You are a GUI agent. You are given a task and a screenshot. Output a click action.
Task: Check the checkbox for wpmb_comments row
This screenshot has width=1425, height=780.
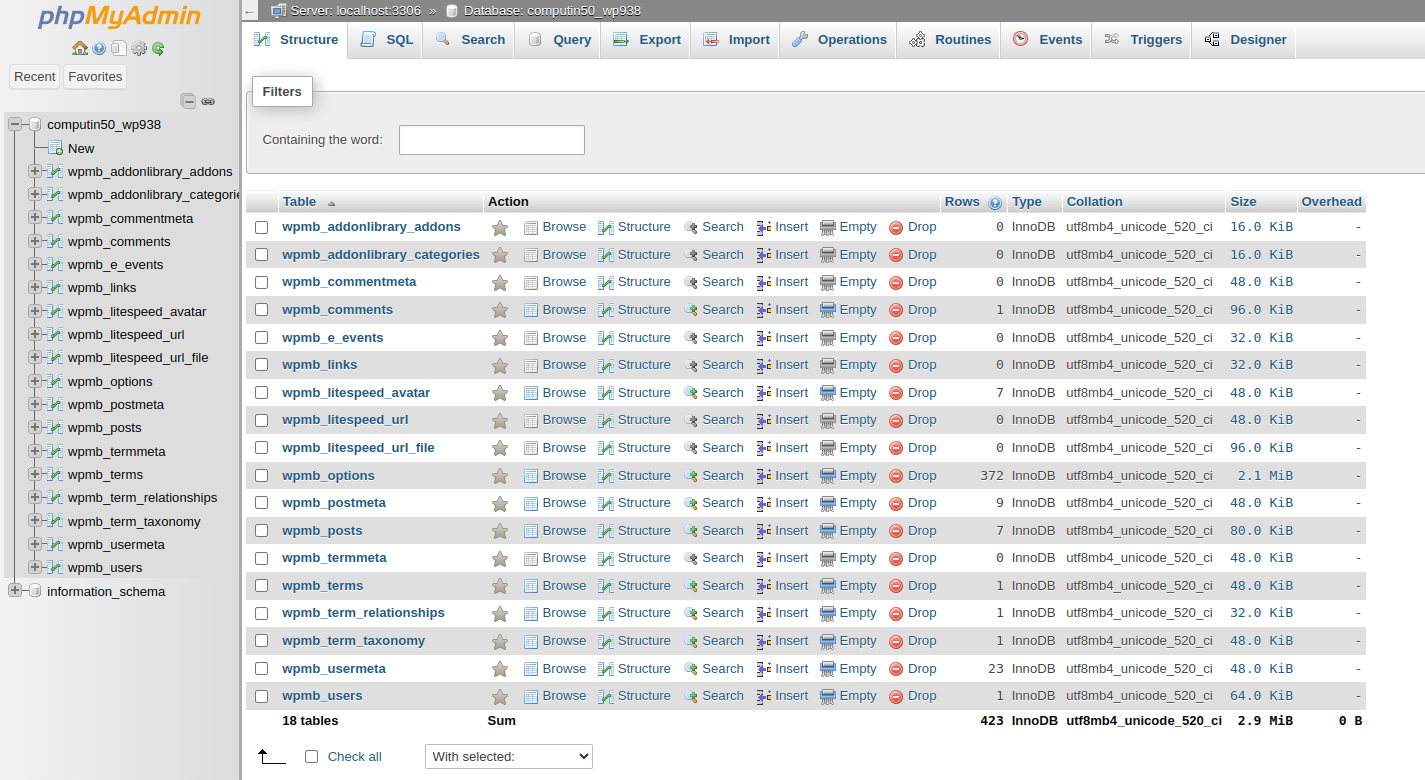tap(261, 309)
